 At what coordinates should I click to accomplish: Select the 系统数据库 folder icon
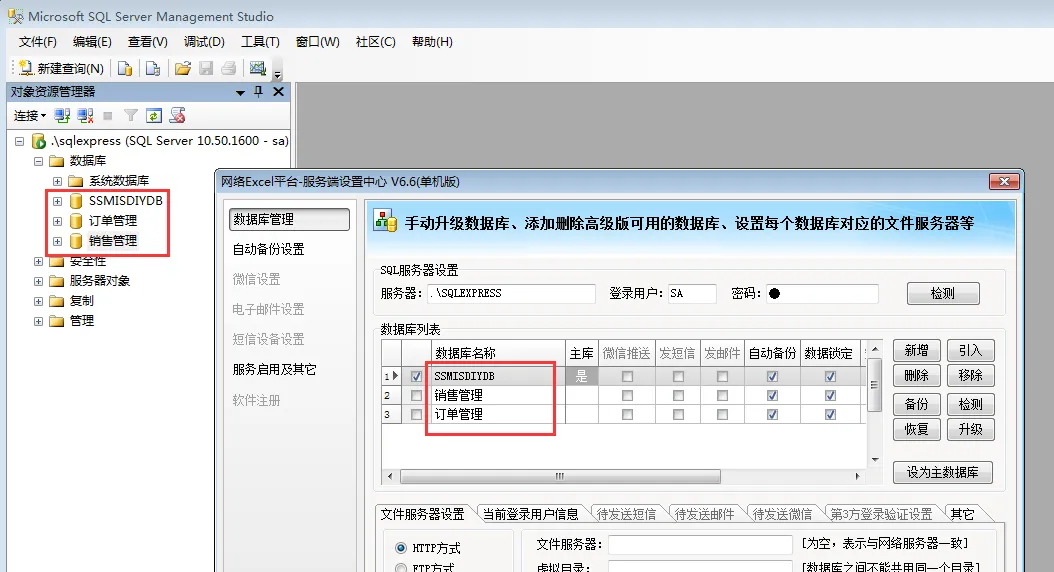[76, 181]
